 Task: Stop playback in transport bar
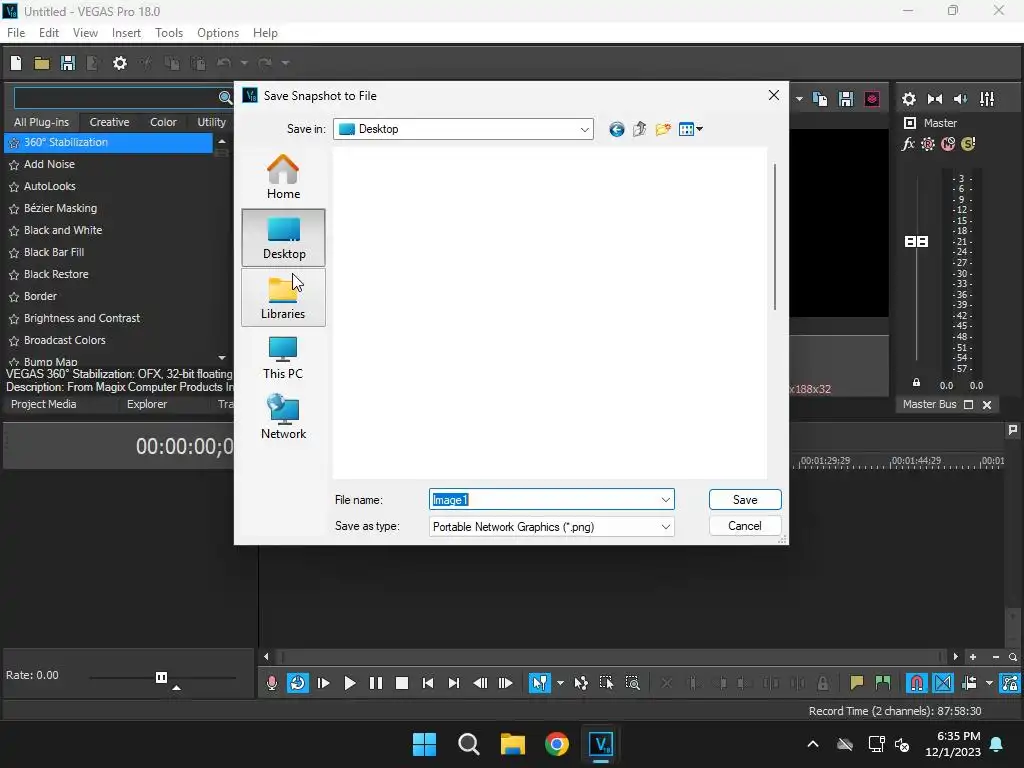pyautogui.click(x=402, y=683)
